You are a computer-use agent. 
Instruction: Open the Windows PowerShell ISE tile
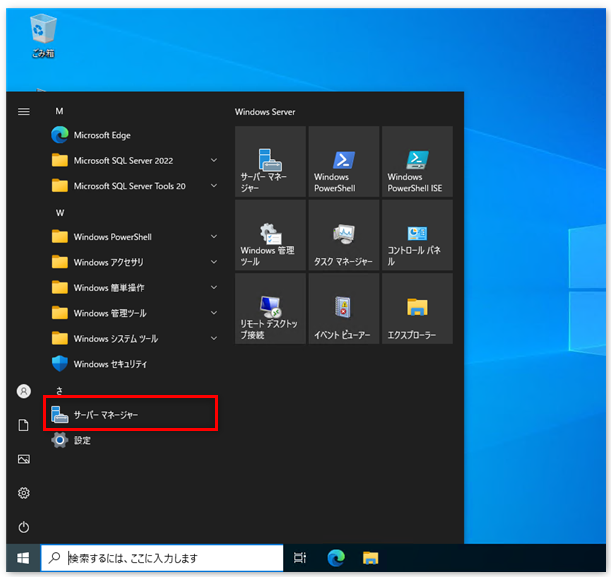[x=417, y=161]
